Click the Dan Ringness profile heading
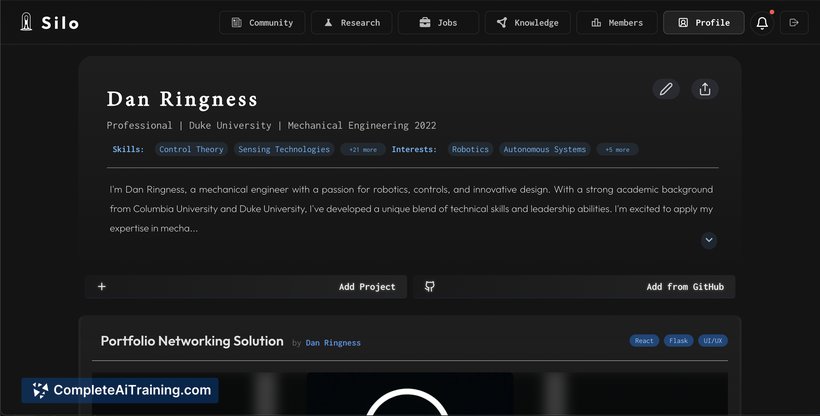Image resolution: width=820 pixels, height=416 pixels. coord(182,99)
